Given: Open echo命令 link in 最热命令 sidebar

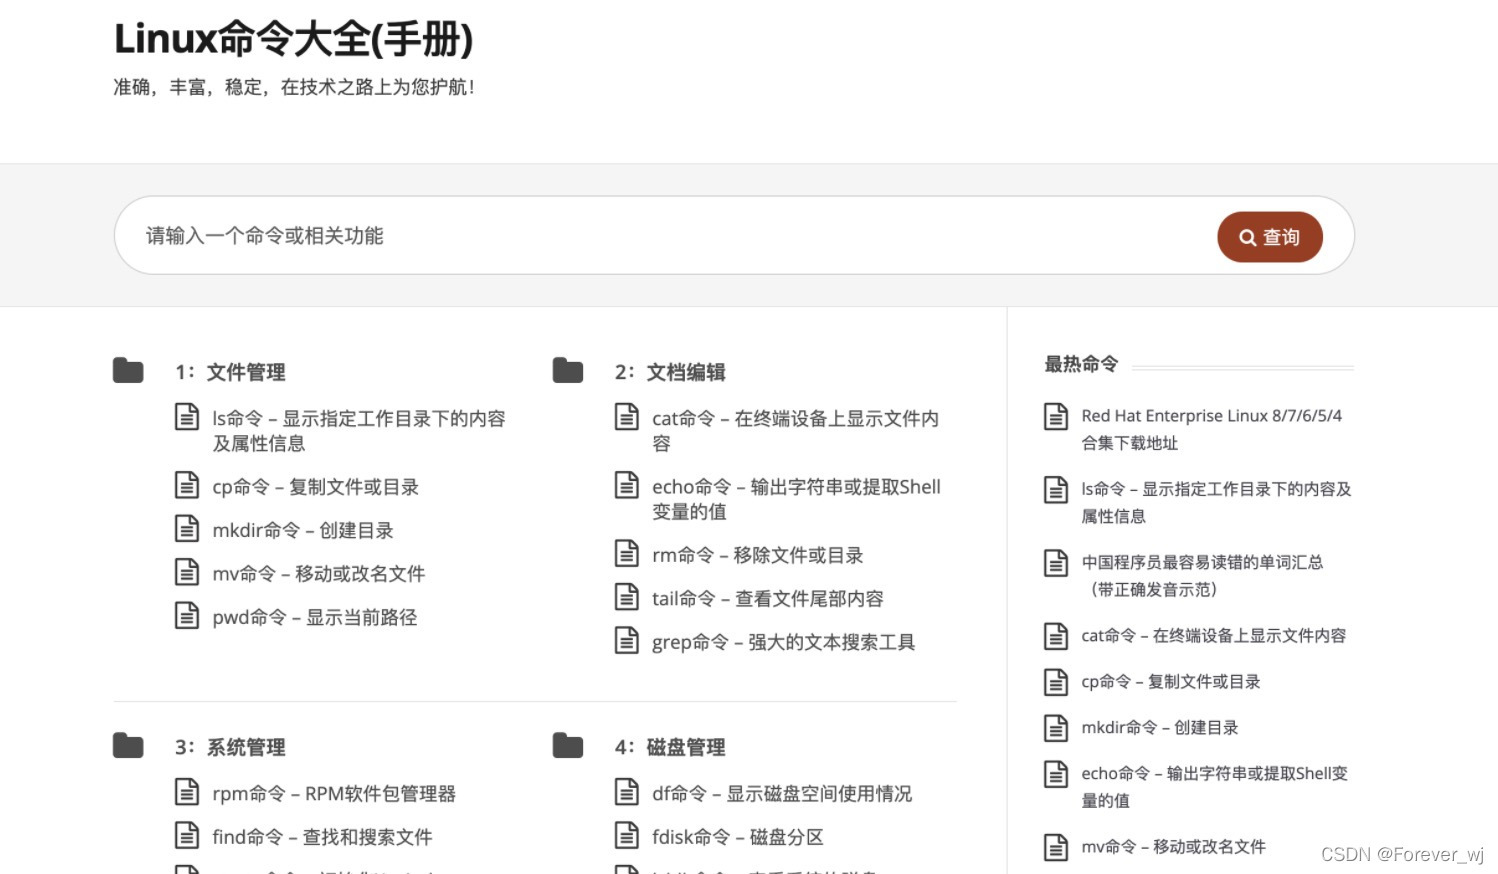Looking at the screenshot, I should pos(1215,786).
